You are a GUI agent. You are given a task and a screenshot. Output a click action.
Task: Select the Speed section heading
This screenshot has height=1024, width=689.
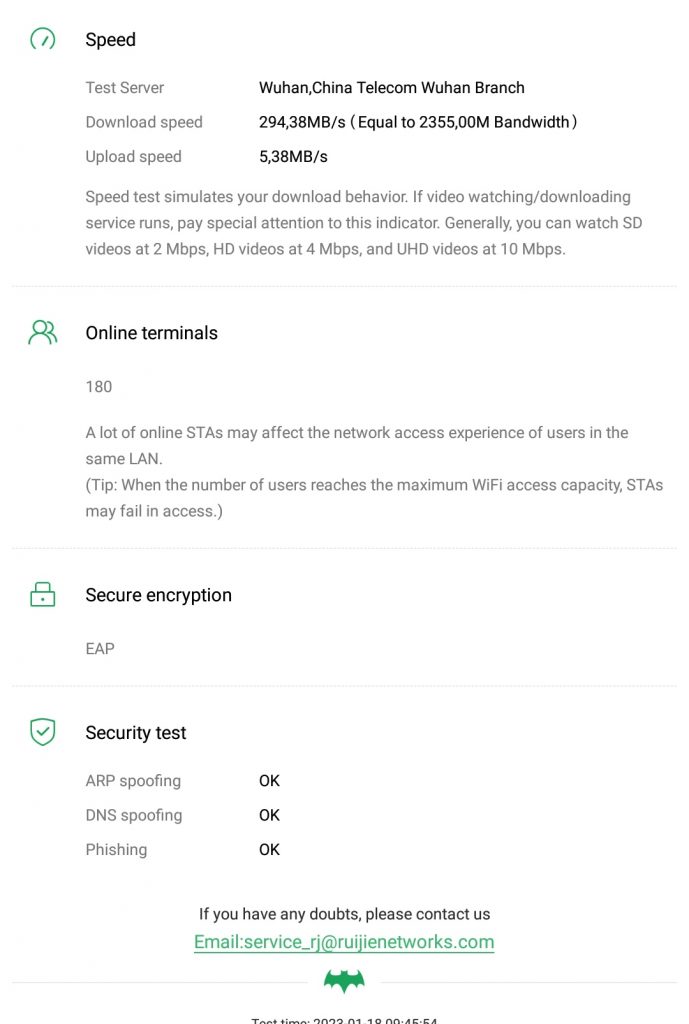110,40
